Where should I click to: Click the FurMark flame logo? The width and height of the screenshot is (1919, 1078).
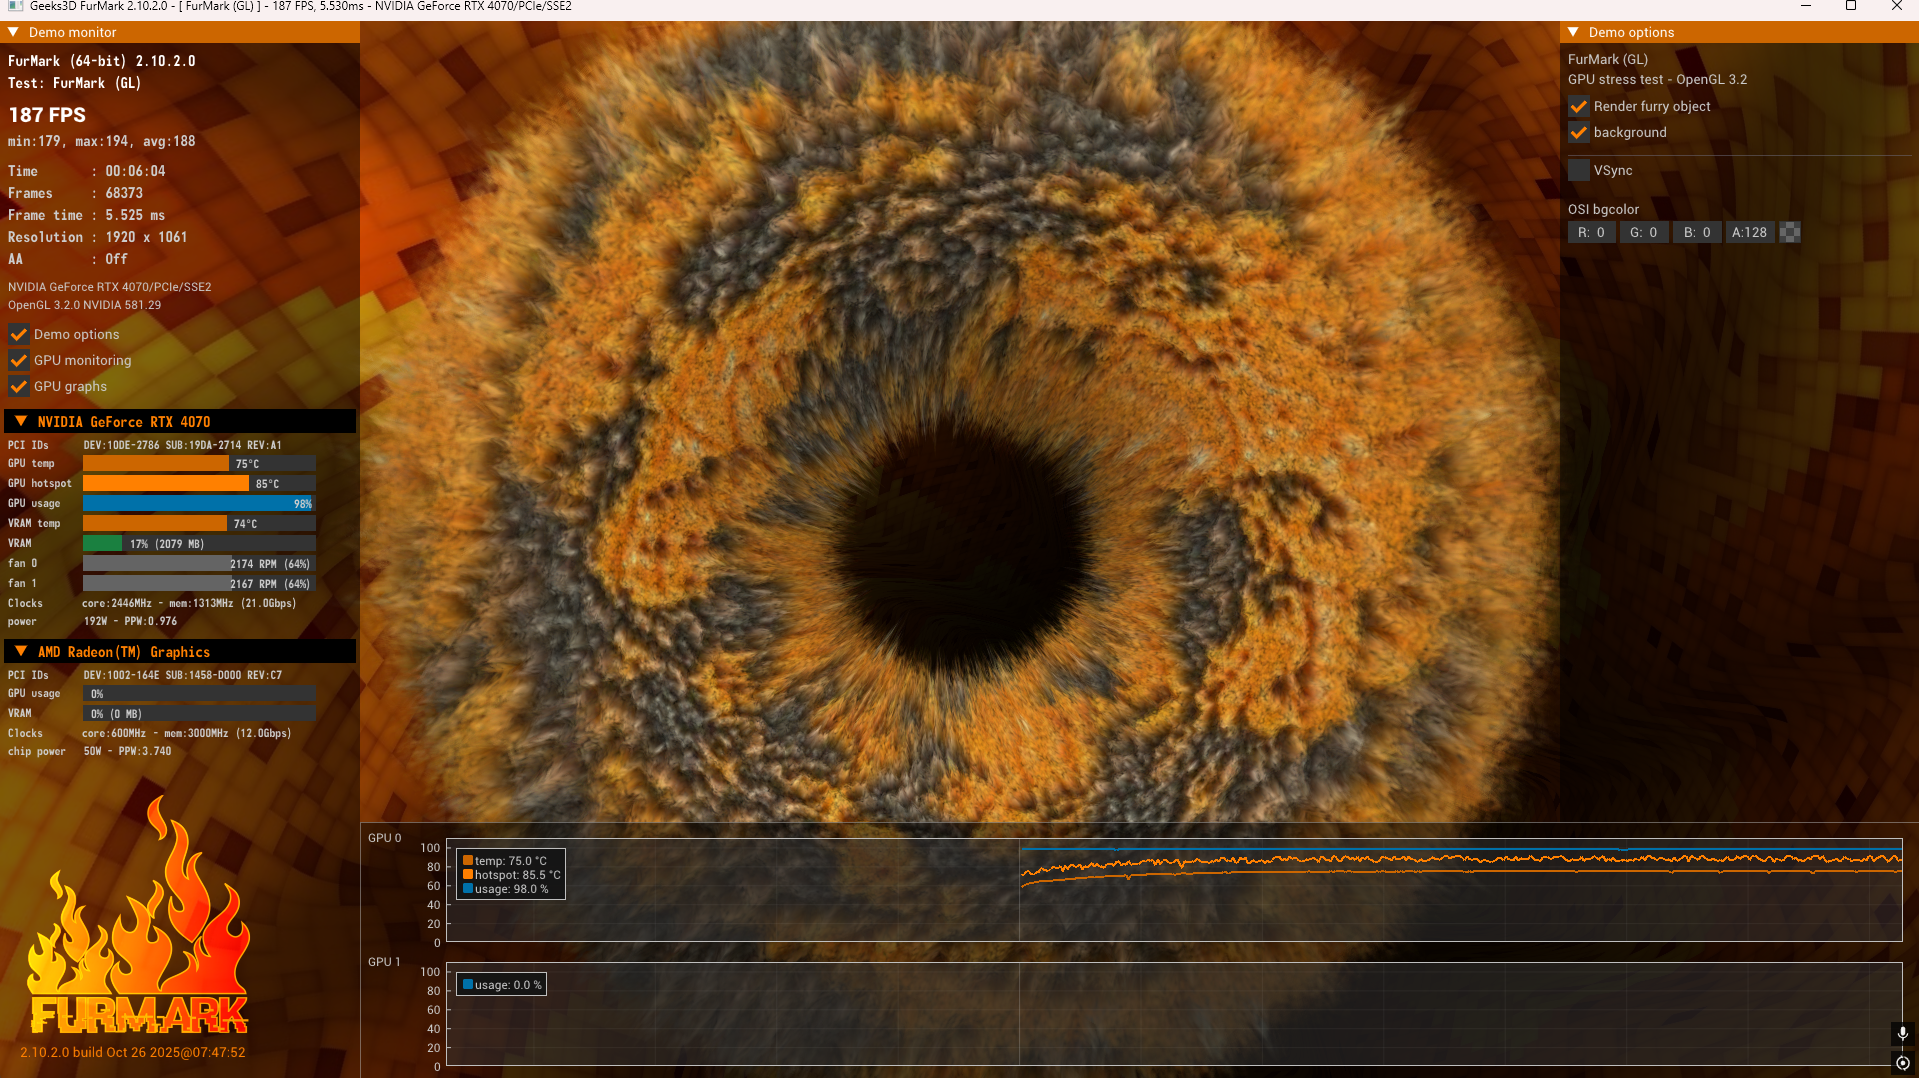pos(138,915)
